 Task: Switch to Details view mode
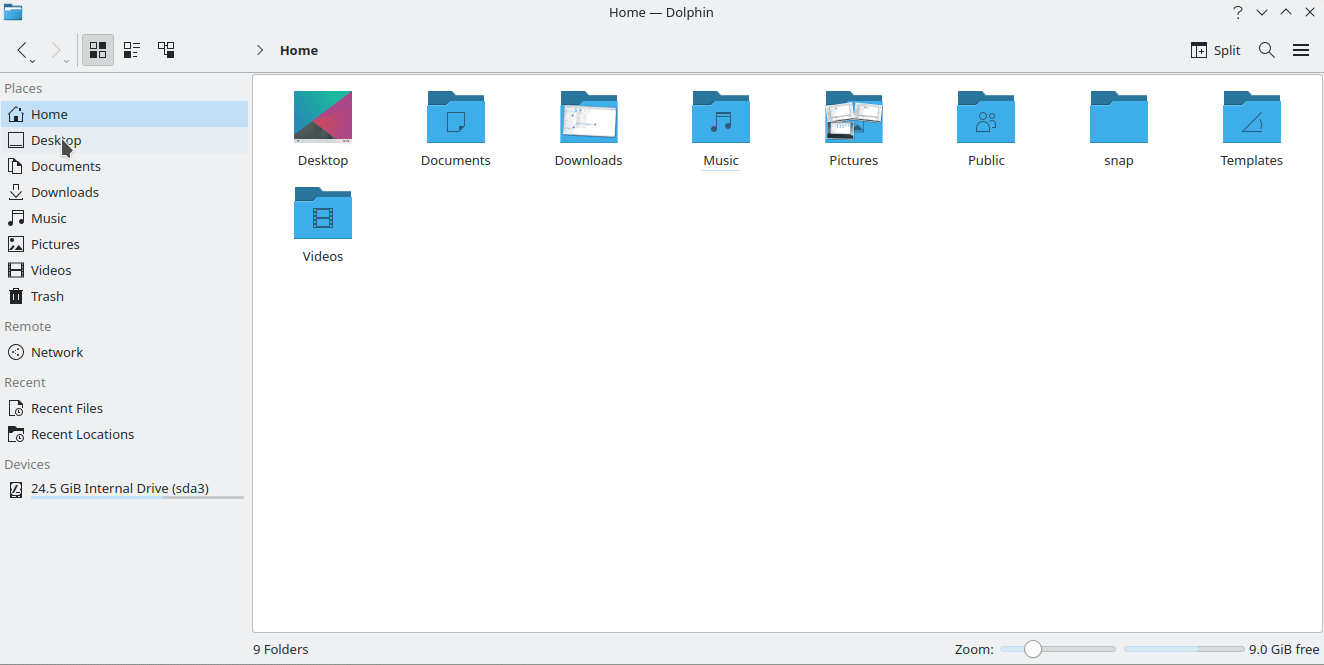coord(166,50)
